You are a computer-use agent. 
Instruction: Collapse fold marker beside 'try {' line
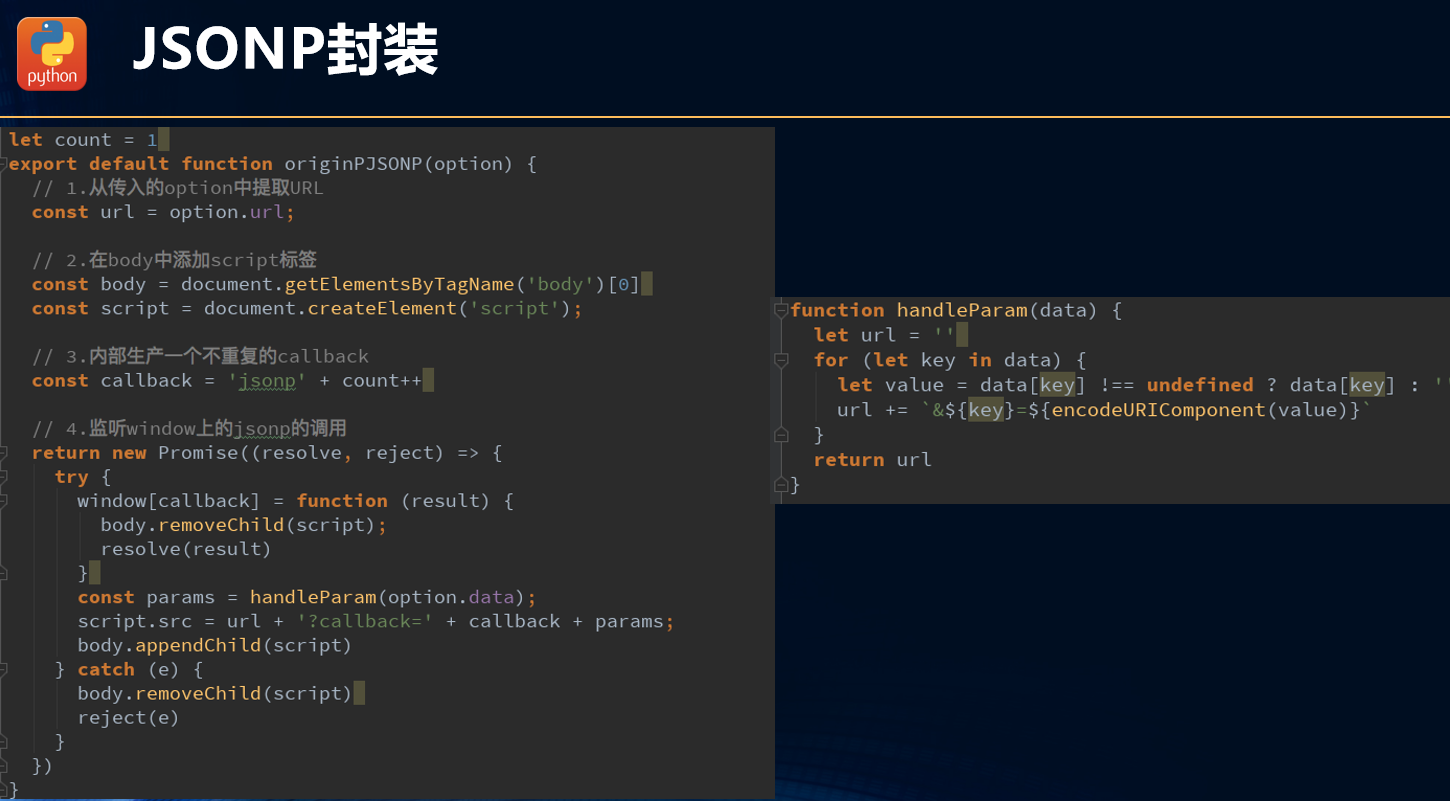3,477
